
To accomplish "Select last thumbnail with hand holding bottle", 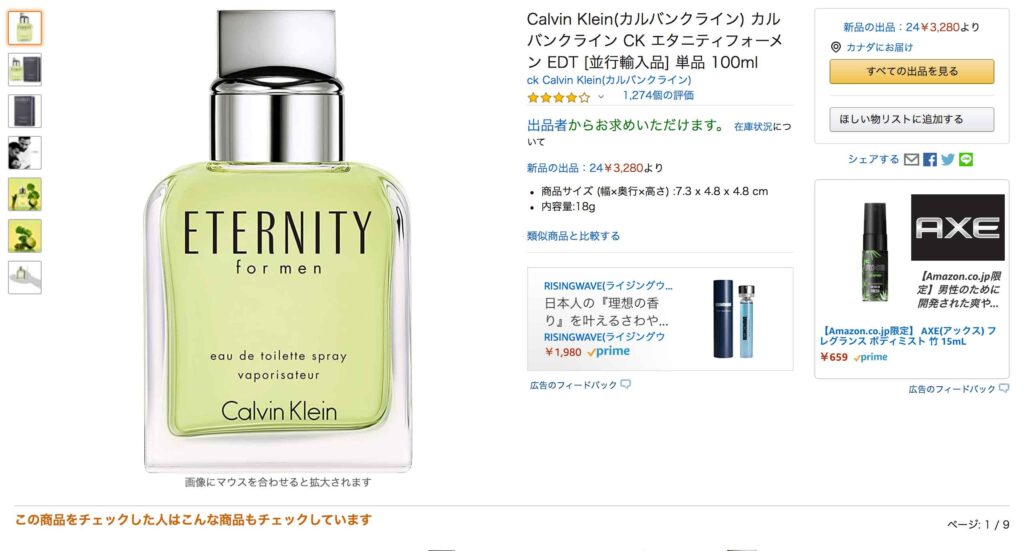I will point(25,277).
